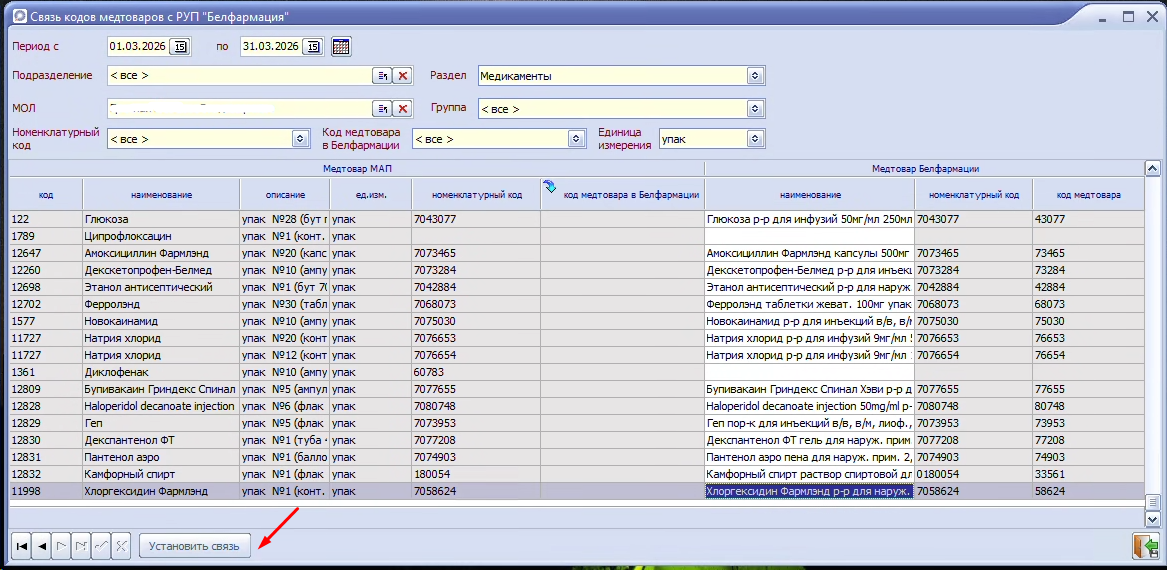Select the Диклофенак row
This screenshot has width=1167, height=570.
point(160,372)
